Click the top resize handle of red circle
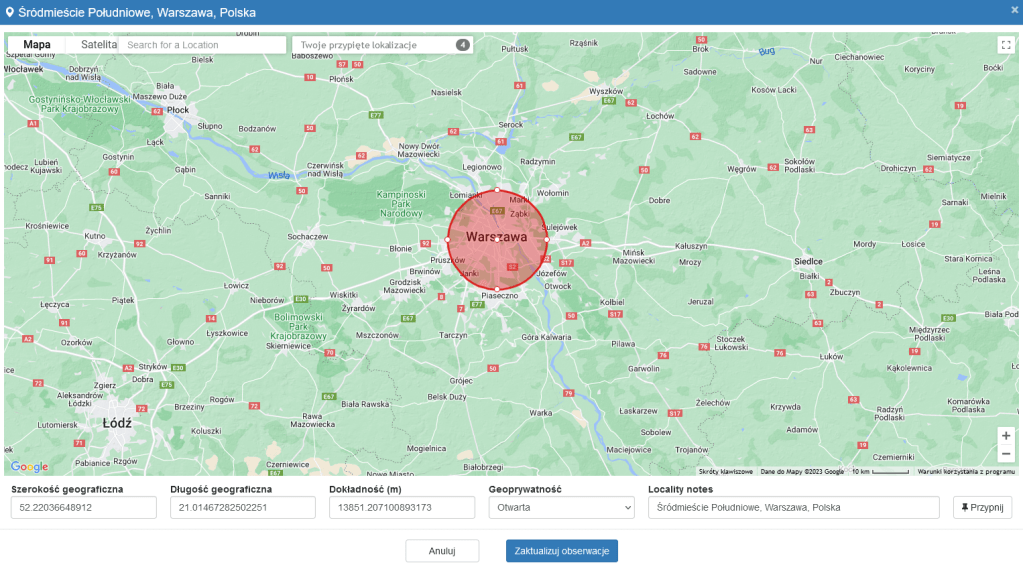 (x=497, y=190)
